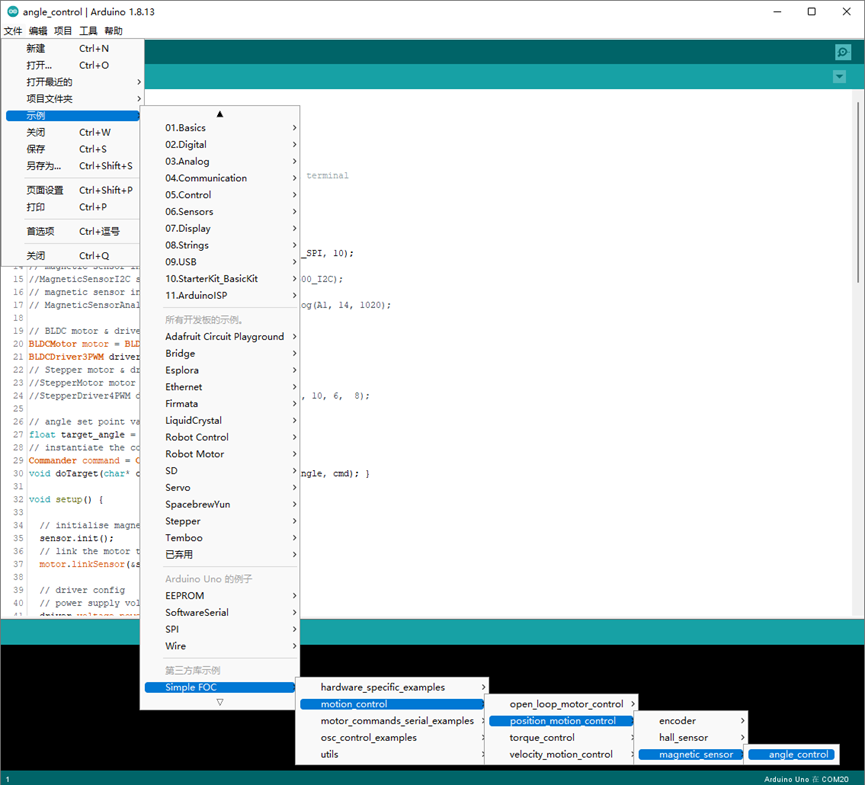Choose 另存为... from the file menu
This screenshot has height=785, width=865.
point(72,166)
